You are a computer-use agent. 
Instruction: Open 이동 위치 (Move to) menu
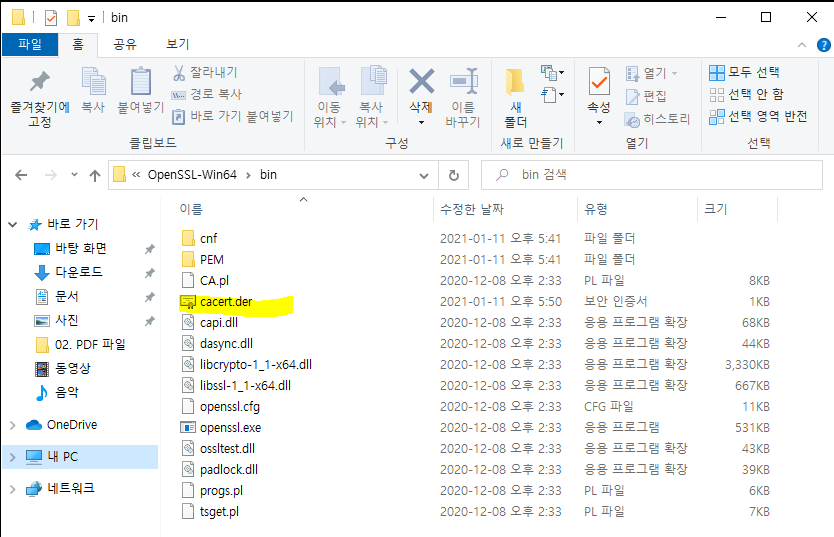pos(329,98)
